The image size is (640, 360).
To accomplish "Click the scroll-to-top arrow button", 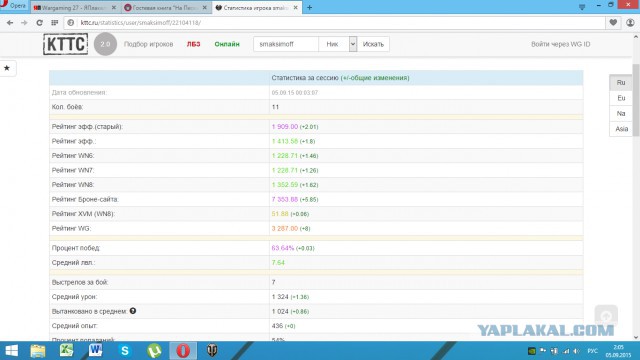I will (x=606, y=316).
